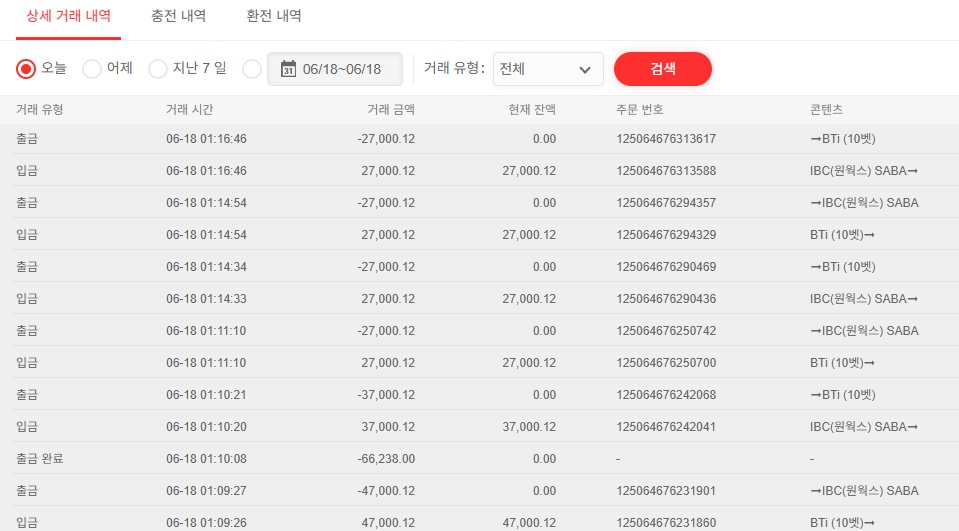Enable the custom date range radio button
Image resolution: width=959 pixels, height=531 pixels.
252,69
